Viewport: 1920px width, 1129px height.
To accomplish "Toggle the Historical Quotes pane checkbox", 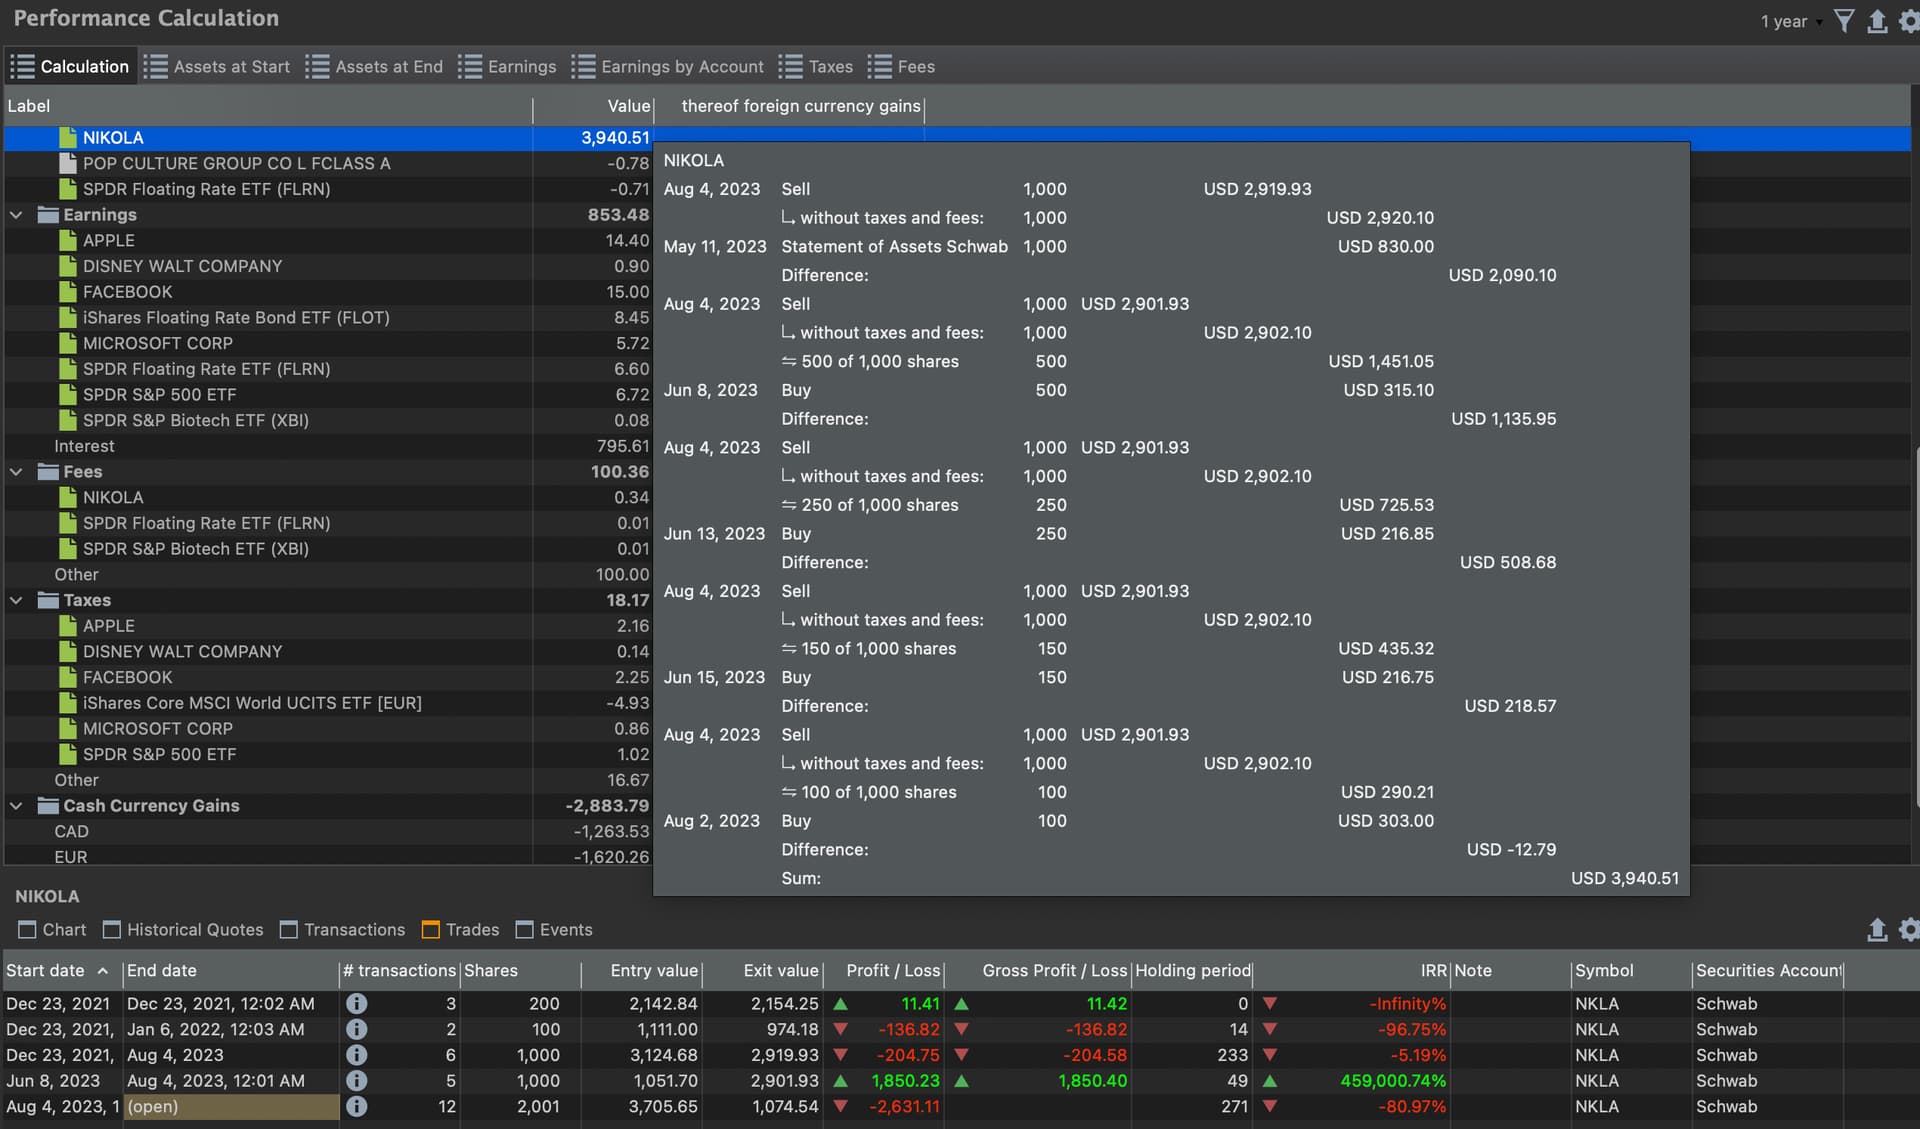I will [x=112, y=930].
